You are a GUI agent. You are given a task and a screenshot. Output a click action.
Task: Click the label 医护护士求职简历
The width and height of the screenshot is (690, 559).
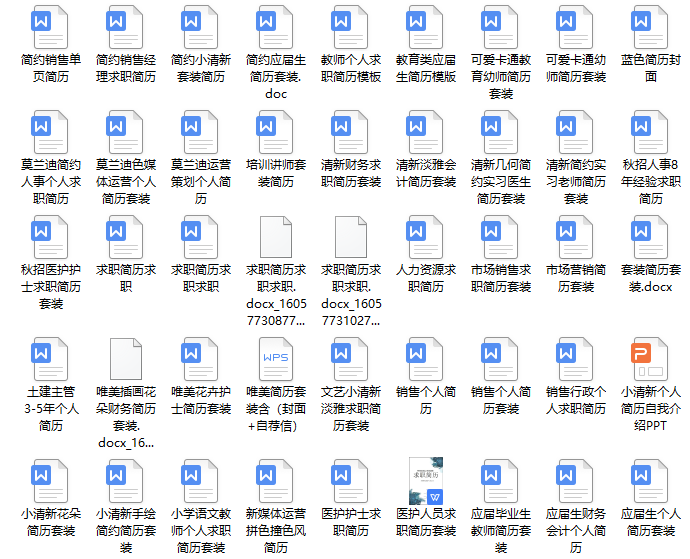351,522
